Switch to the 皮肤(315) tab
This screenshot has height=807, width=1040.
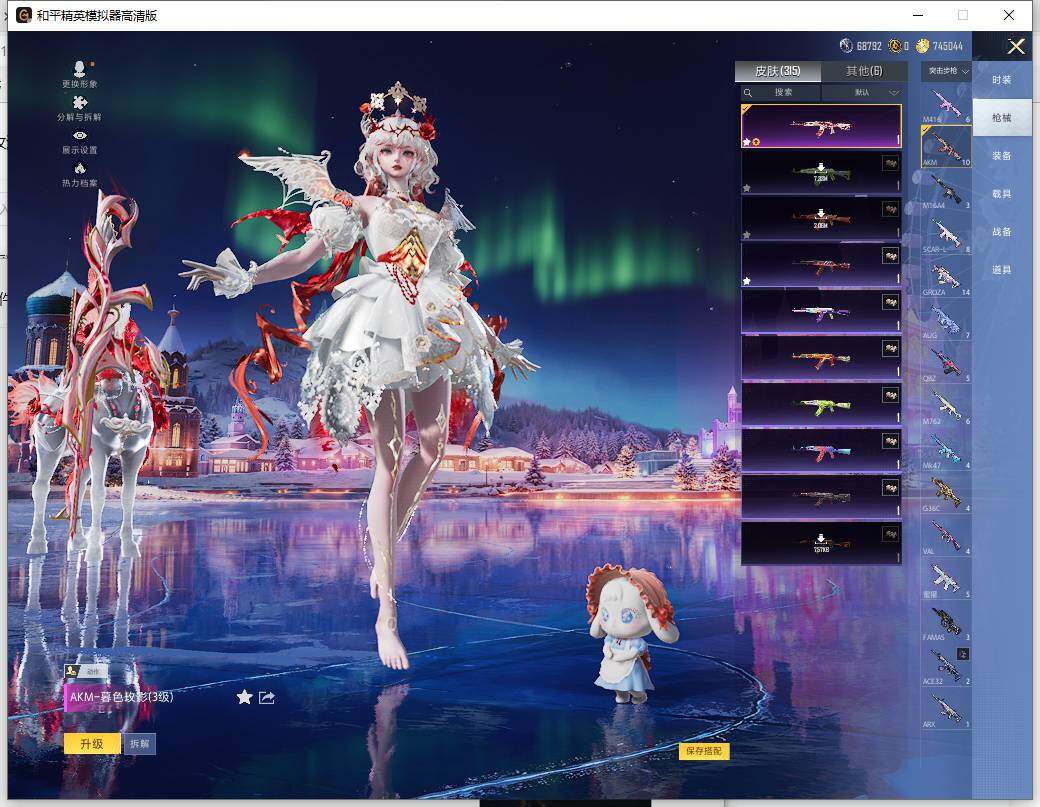click(x=778, y=71)
